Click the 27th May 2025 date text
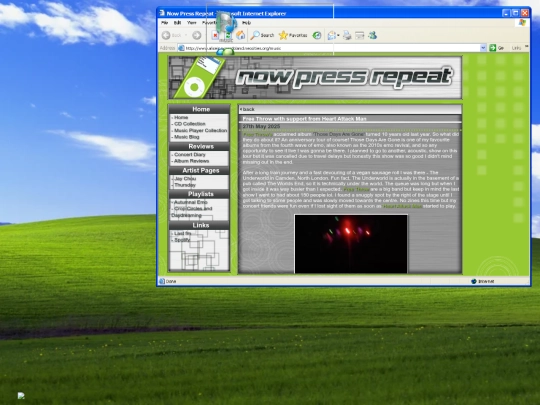This screenshot has width=540, height=405. pyautogui.click(x=261, y=126)
